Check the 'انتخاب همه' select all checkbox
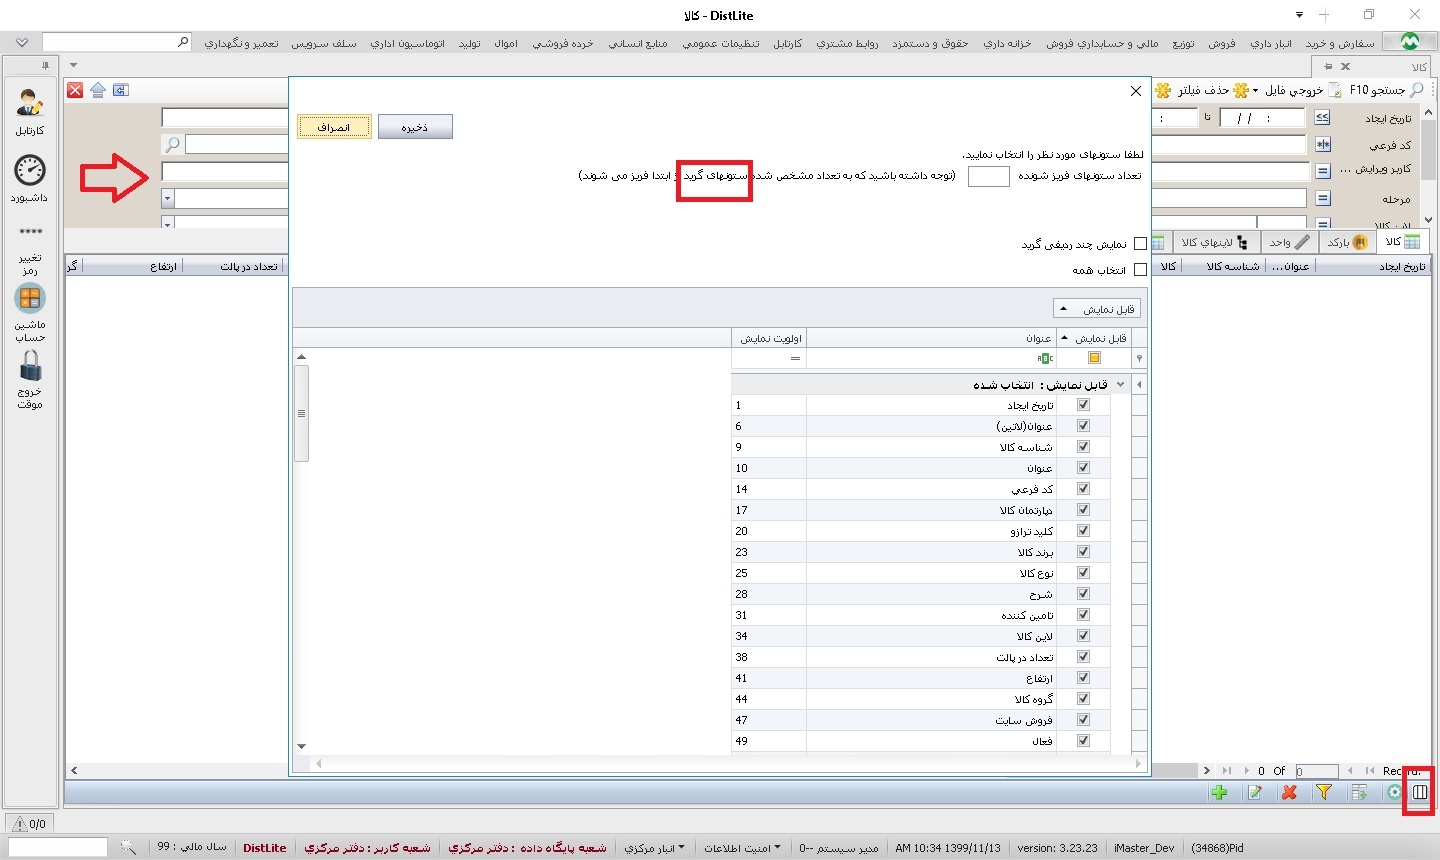 1140,270
